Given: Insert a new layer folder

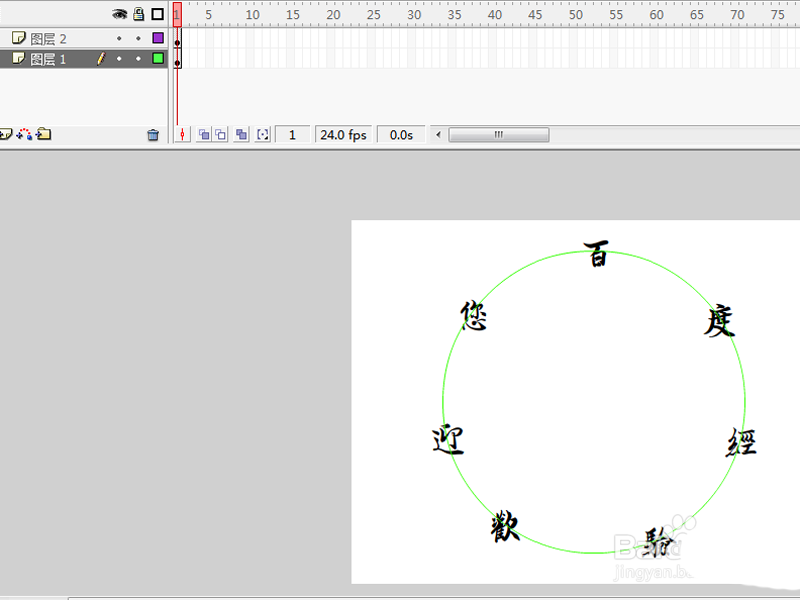Looking at the screenshot, I should pos(44,134).
